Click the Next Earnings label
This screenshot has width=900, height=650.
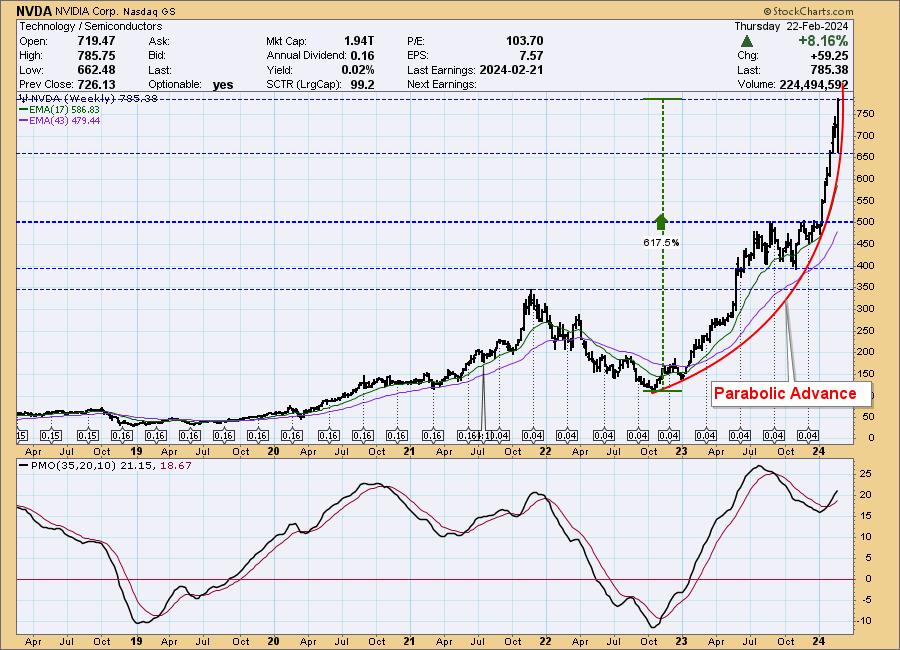[x=441, y=84]
